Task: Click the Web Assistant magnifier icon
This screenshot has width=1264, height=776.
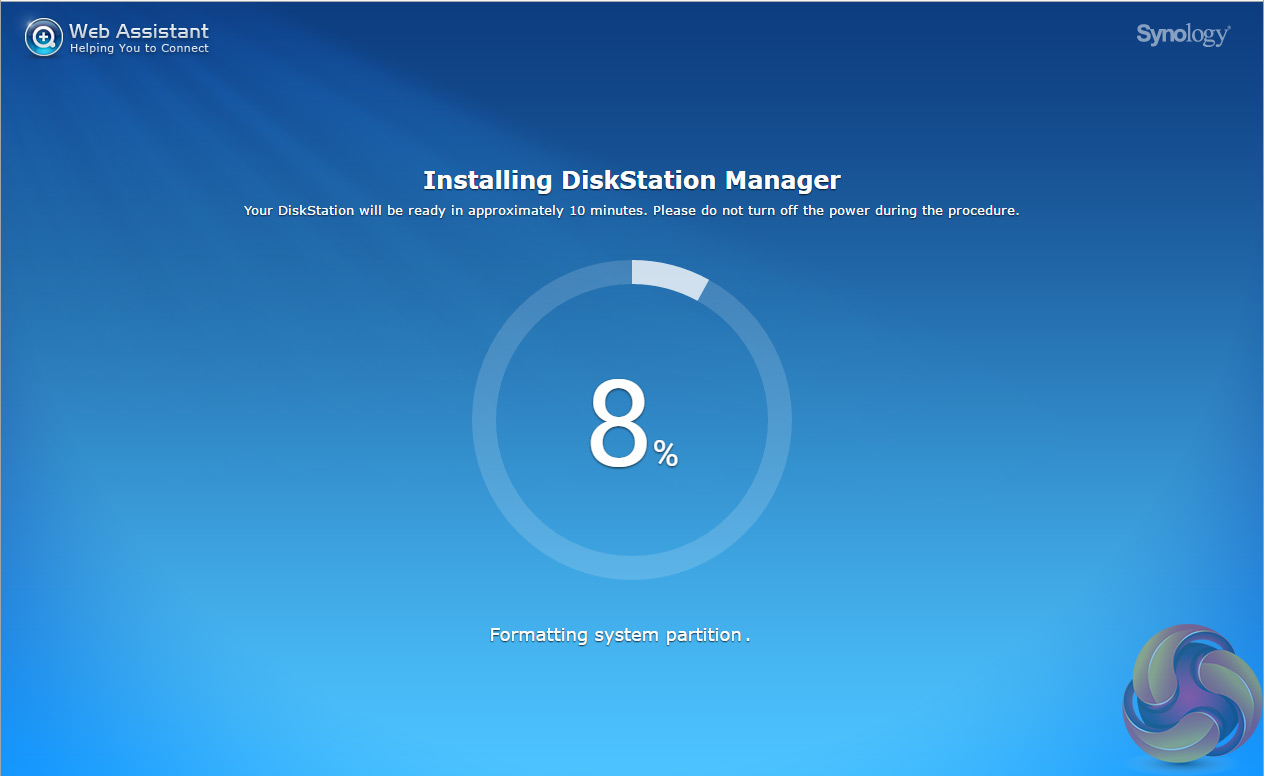Action: 44,38
